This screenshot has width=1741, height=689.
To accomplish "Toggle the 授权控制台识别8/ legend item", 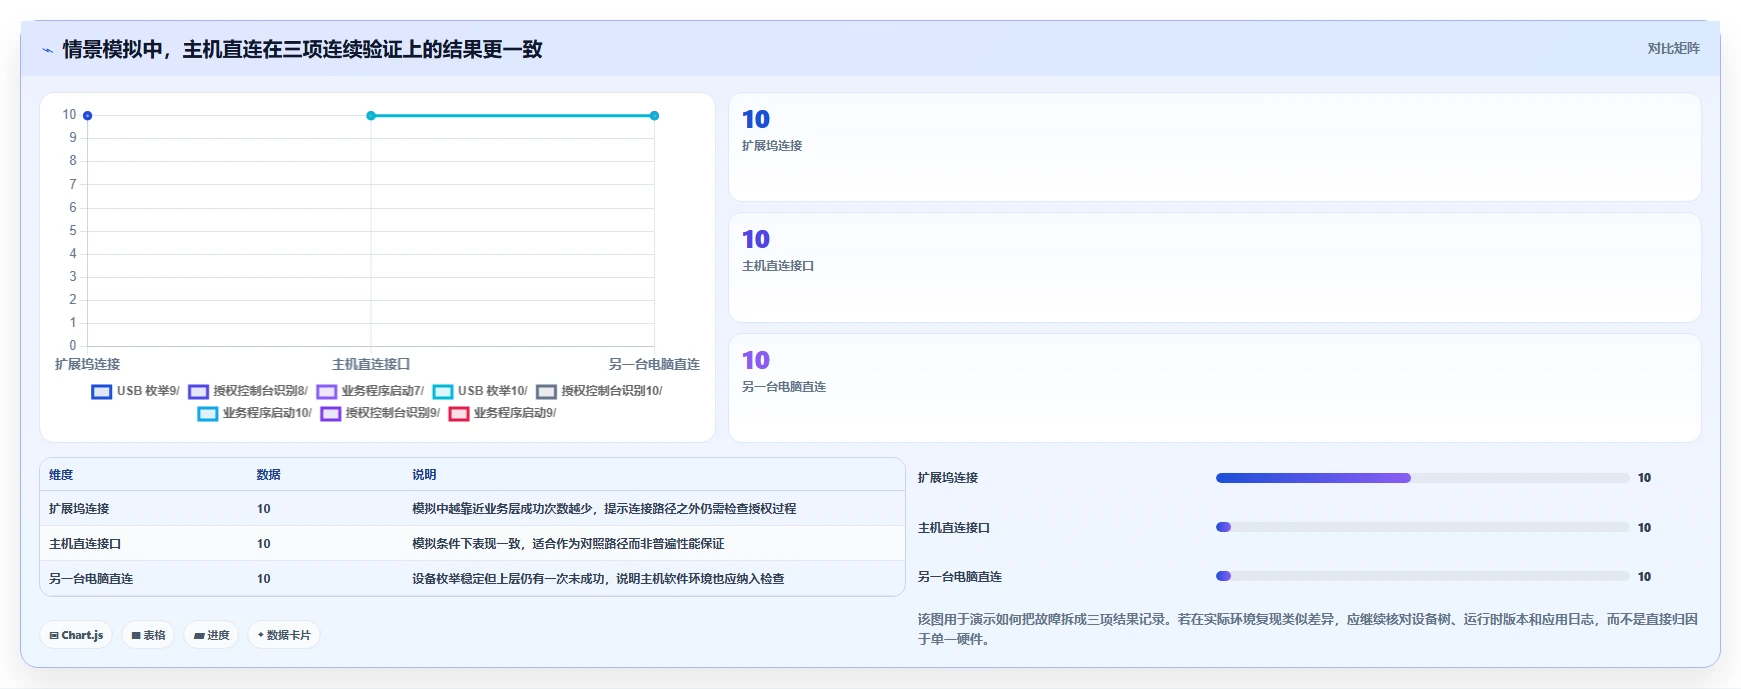I will 249,391.
